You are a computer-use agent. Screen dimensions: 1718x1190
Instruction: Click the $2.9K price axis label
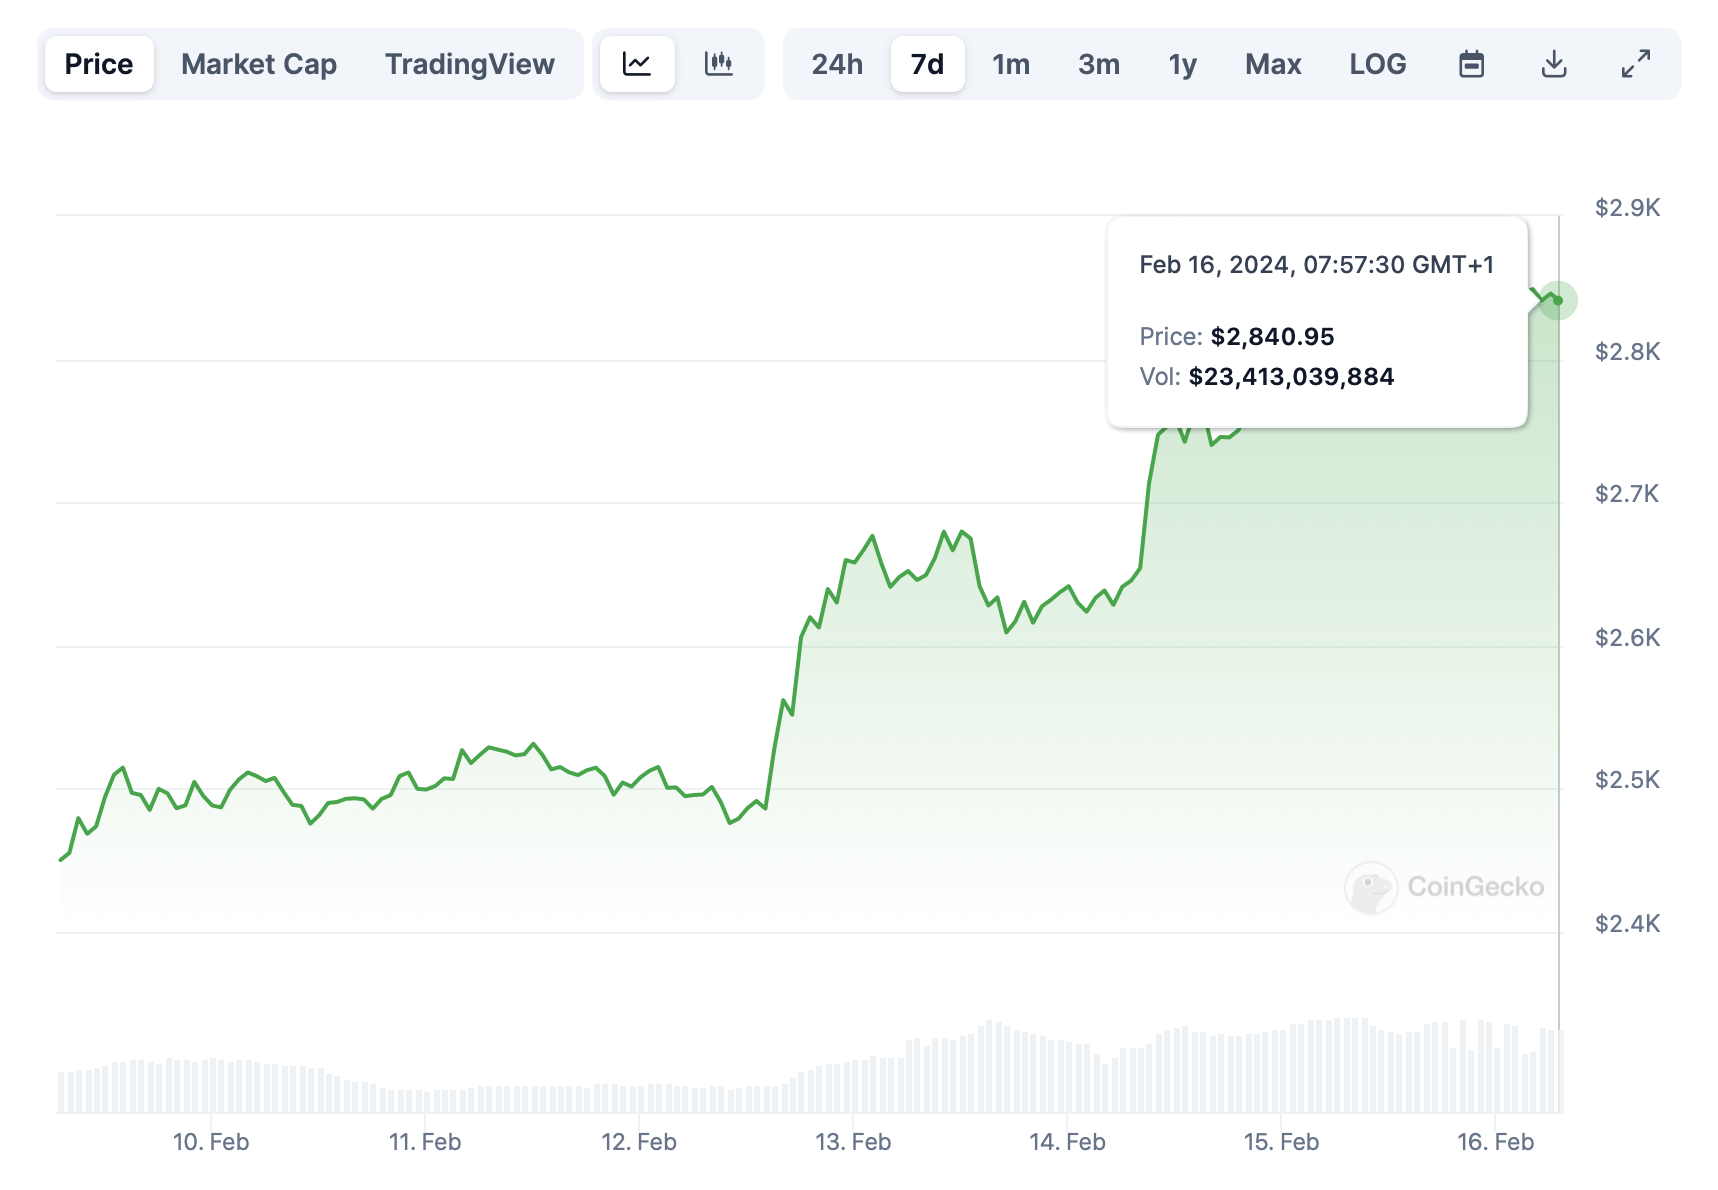(1627, 208)
